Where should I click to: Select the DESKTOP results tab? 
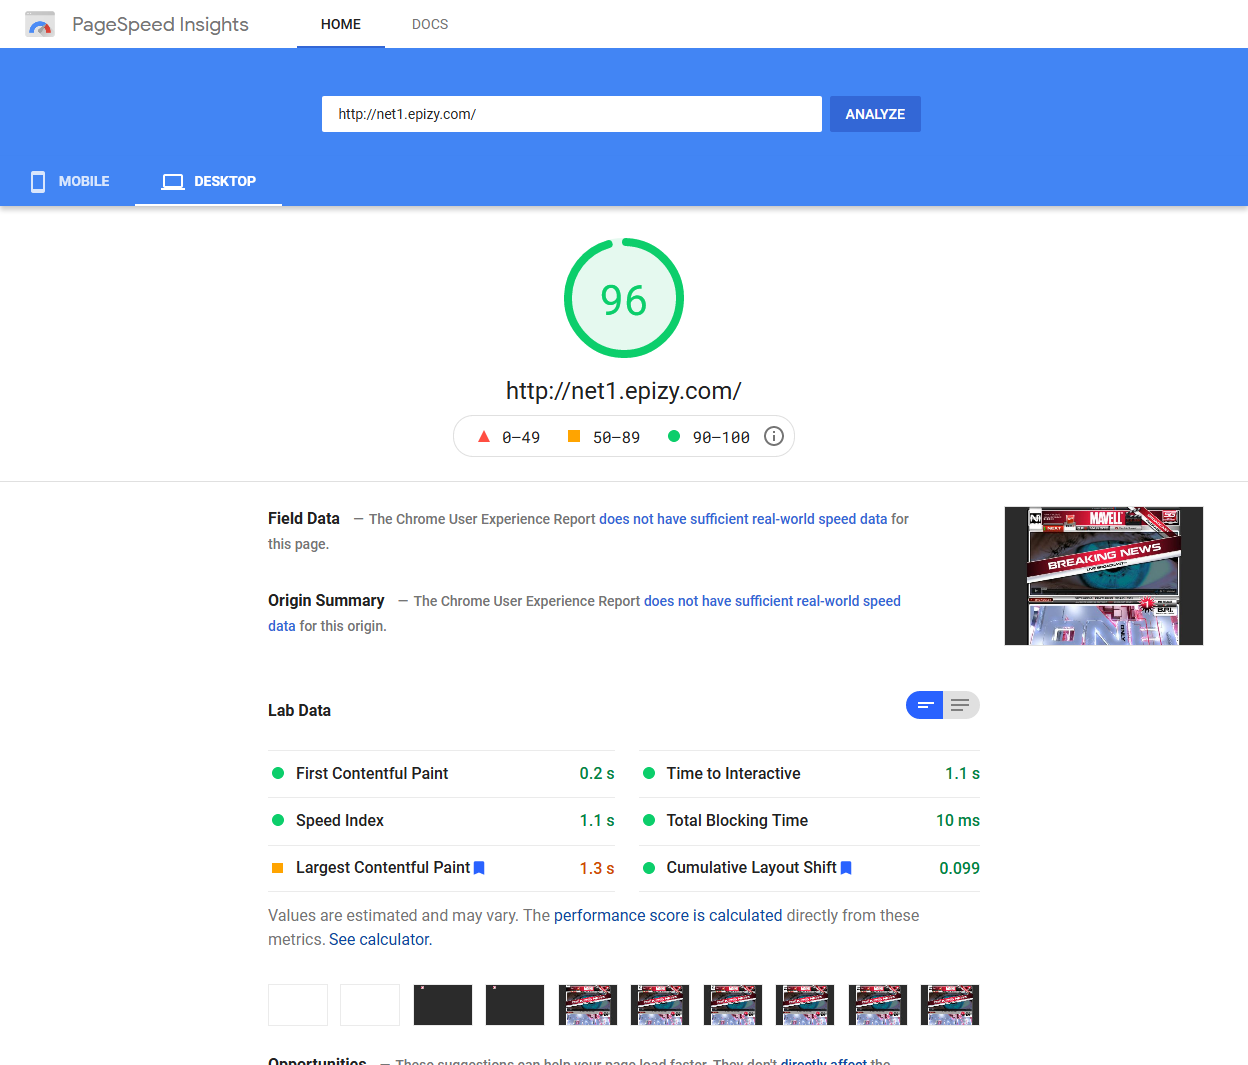click(209, 181)
